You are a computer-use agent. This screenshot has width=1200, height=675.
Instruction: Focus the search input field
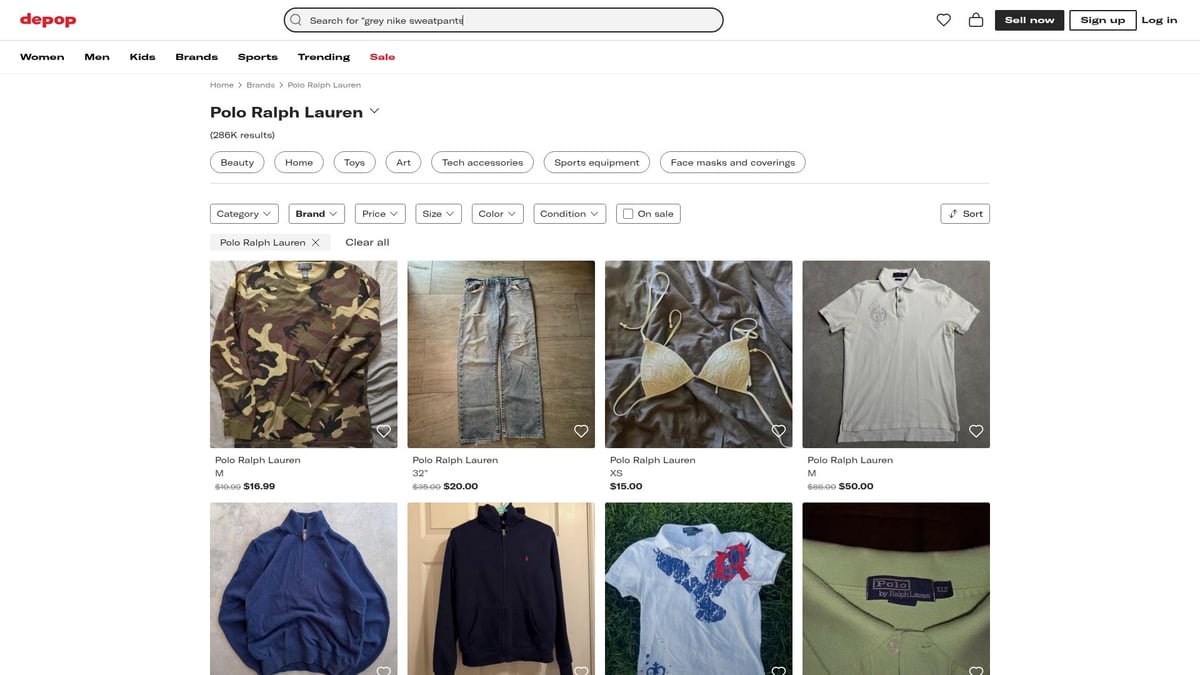pyautogui.click(x=510, y=20)
